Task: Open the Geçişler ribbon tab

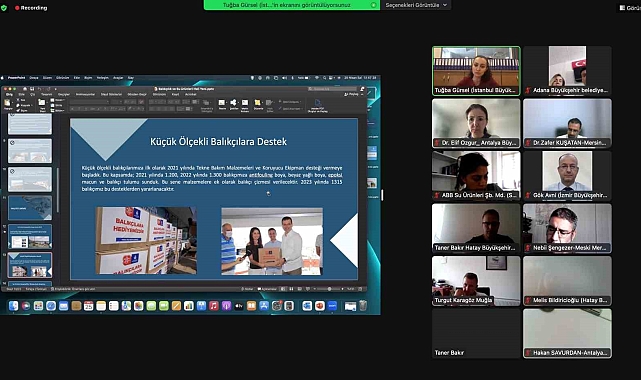Action: (64, 94)
